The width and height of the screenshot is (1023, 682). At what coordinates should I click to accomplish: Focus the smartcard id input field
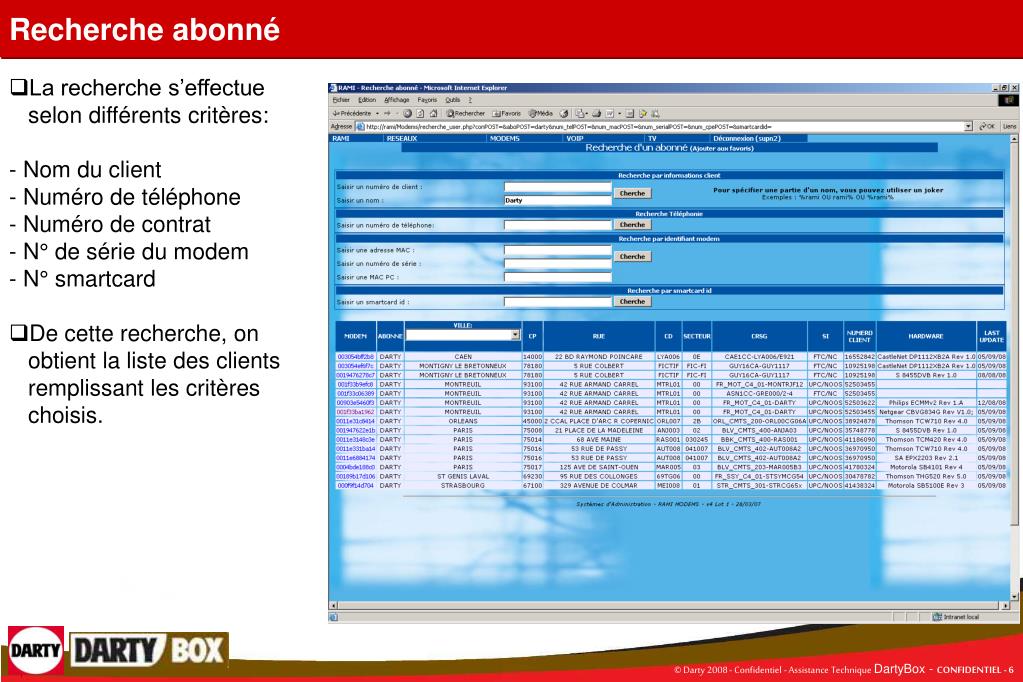pyautogui.click(x=558, y=302)
